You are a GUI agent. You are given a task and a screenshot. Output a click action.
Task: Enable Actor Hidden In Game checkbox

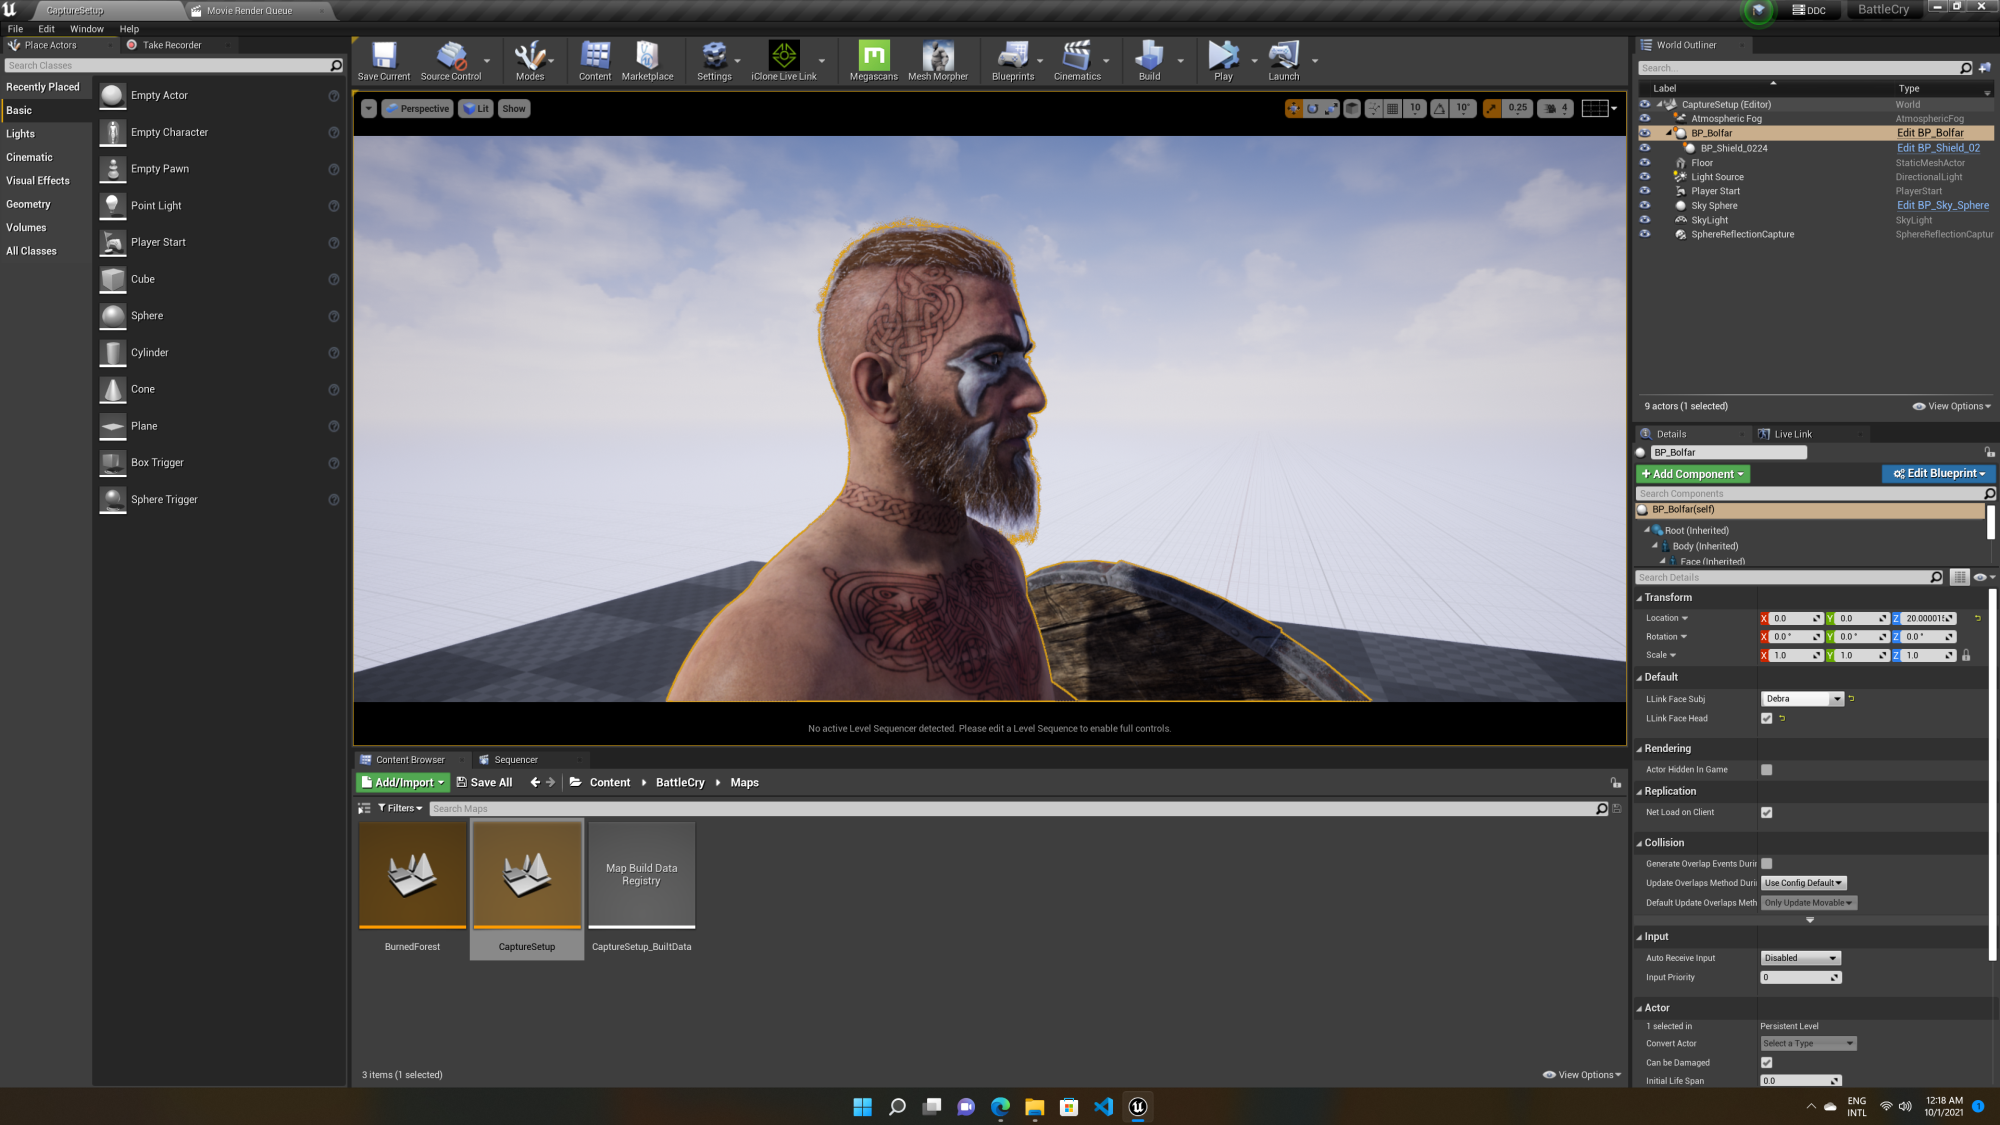click(x=1766, y=769)
